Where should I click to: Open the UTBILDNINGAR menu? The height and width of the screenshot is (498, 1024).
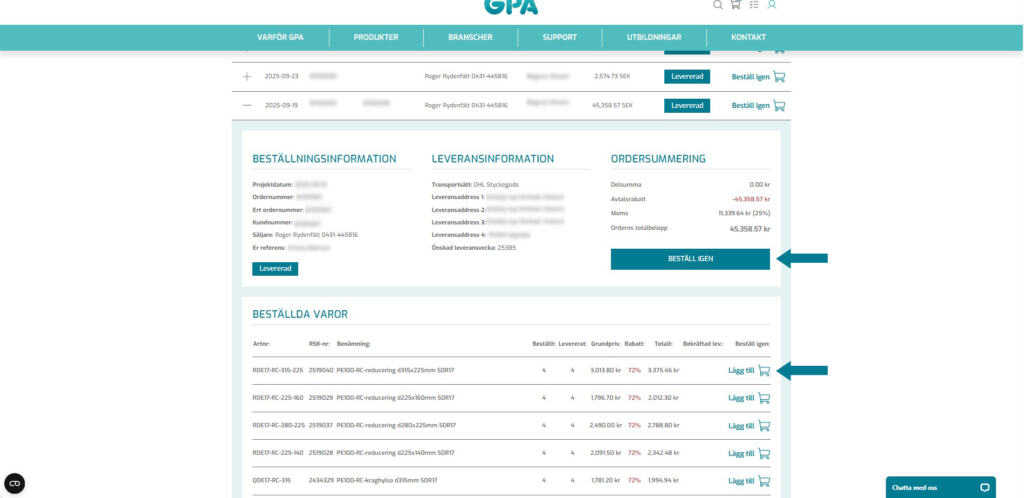(653, 38)
